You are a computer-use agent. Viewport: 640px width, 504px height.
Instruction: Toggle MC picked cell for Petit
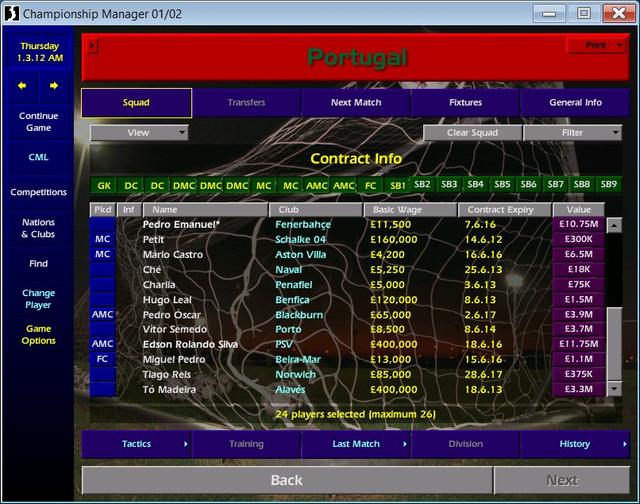tap(102, 239)
